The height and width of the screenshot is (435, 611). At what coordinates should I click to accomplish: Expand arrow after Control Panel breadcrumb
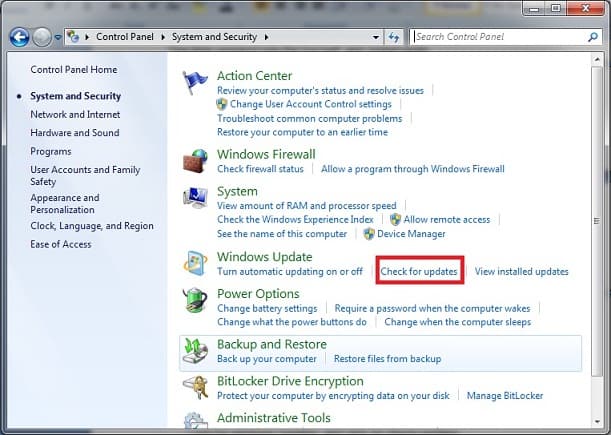(163, 37)
